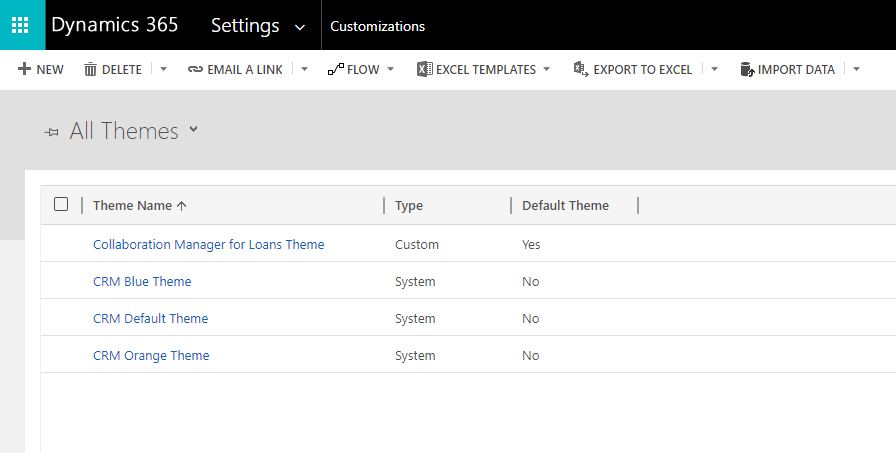Click the ascending sort arrow on Theme Name
The height and width of the screenshot is (453, 896).
tap(182, 206)
